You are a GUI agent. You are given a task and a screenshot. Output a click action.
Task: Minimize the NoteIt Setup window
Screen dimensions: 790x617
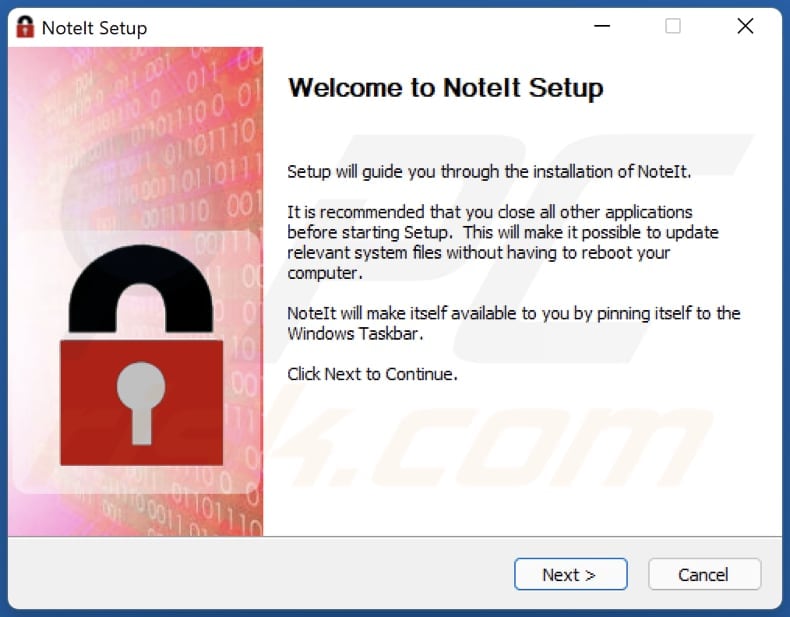(x=601, y=27)
